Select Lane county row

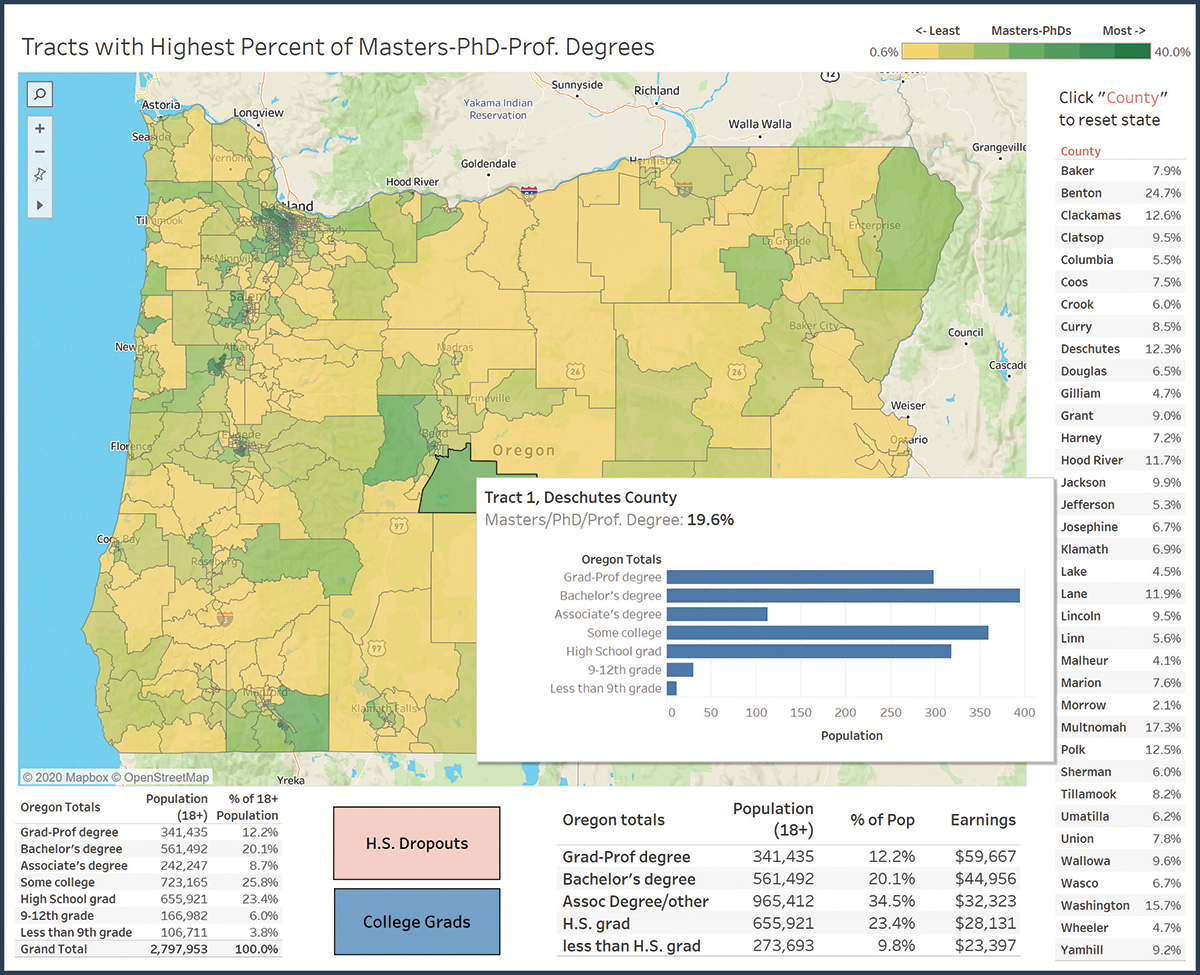point(1121,594)
